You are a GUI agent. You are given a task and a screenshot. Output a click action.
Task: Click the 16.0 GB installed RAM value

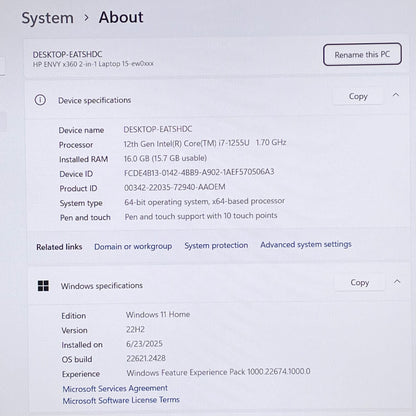(165, 158)
